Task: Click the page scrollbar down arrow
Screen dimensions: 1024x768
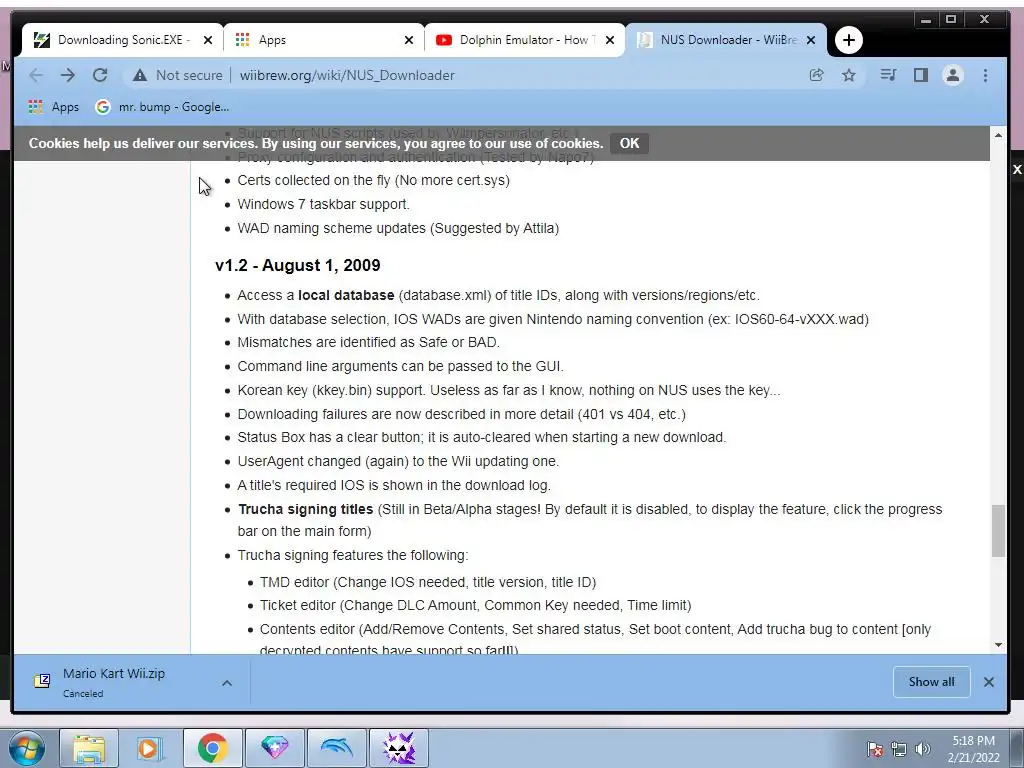Action: (x=998, y=645)
